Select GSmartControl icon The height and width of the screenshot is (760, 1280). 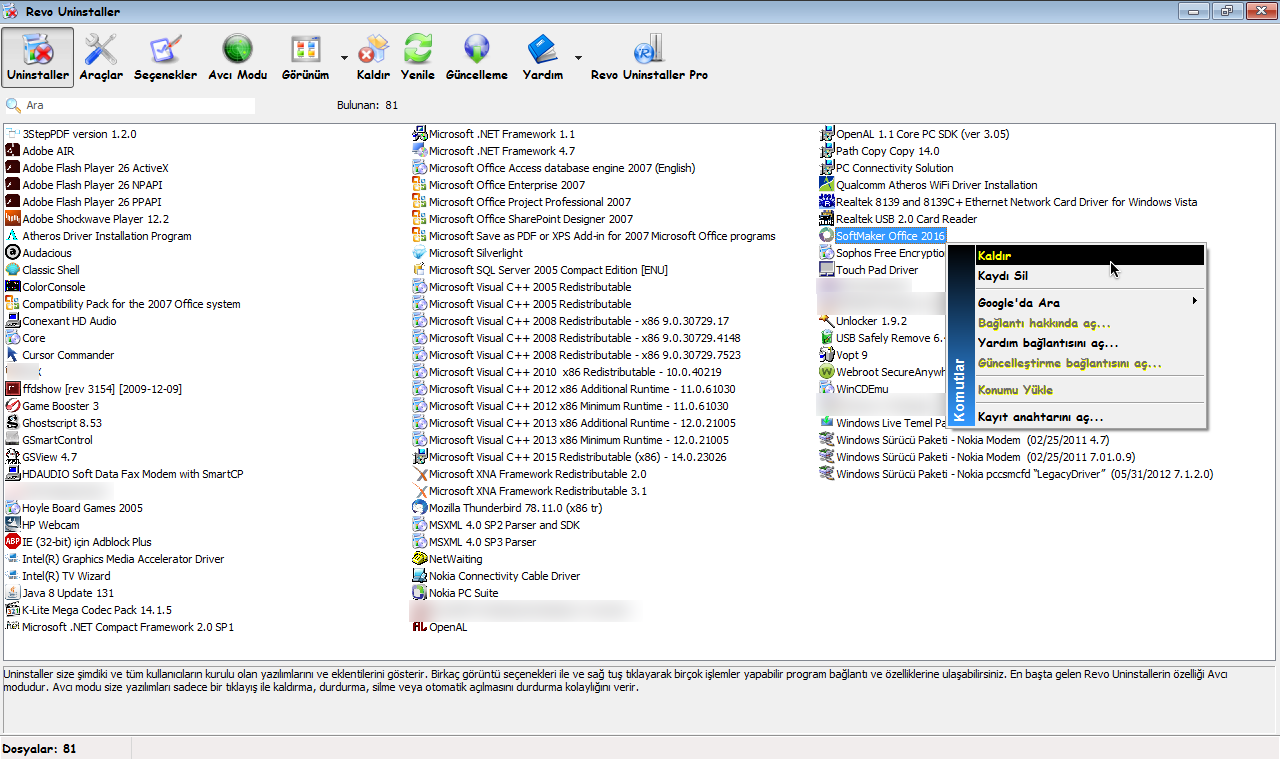click(x=13, y=440)
